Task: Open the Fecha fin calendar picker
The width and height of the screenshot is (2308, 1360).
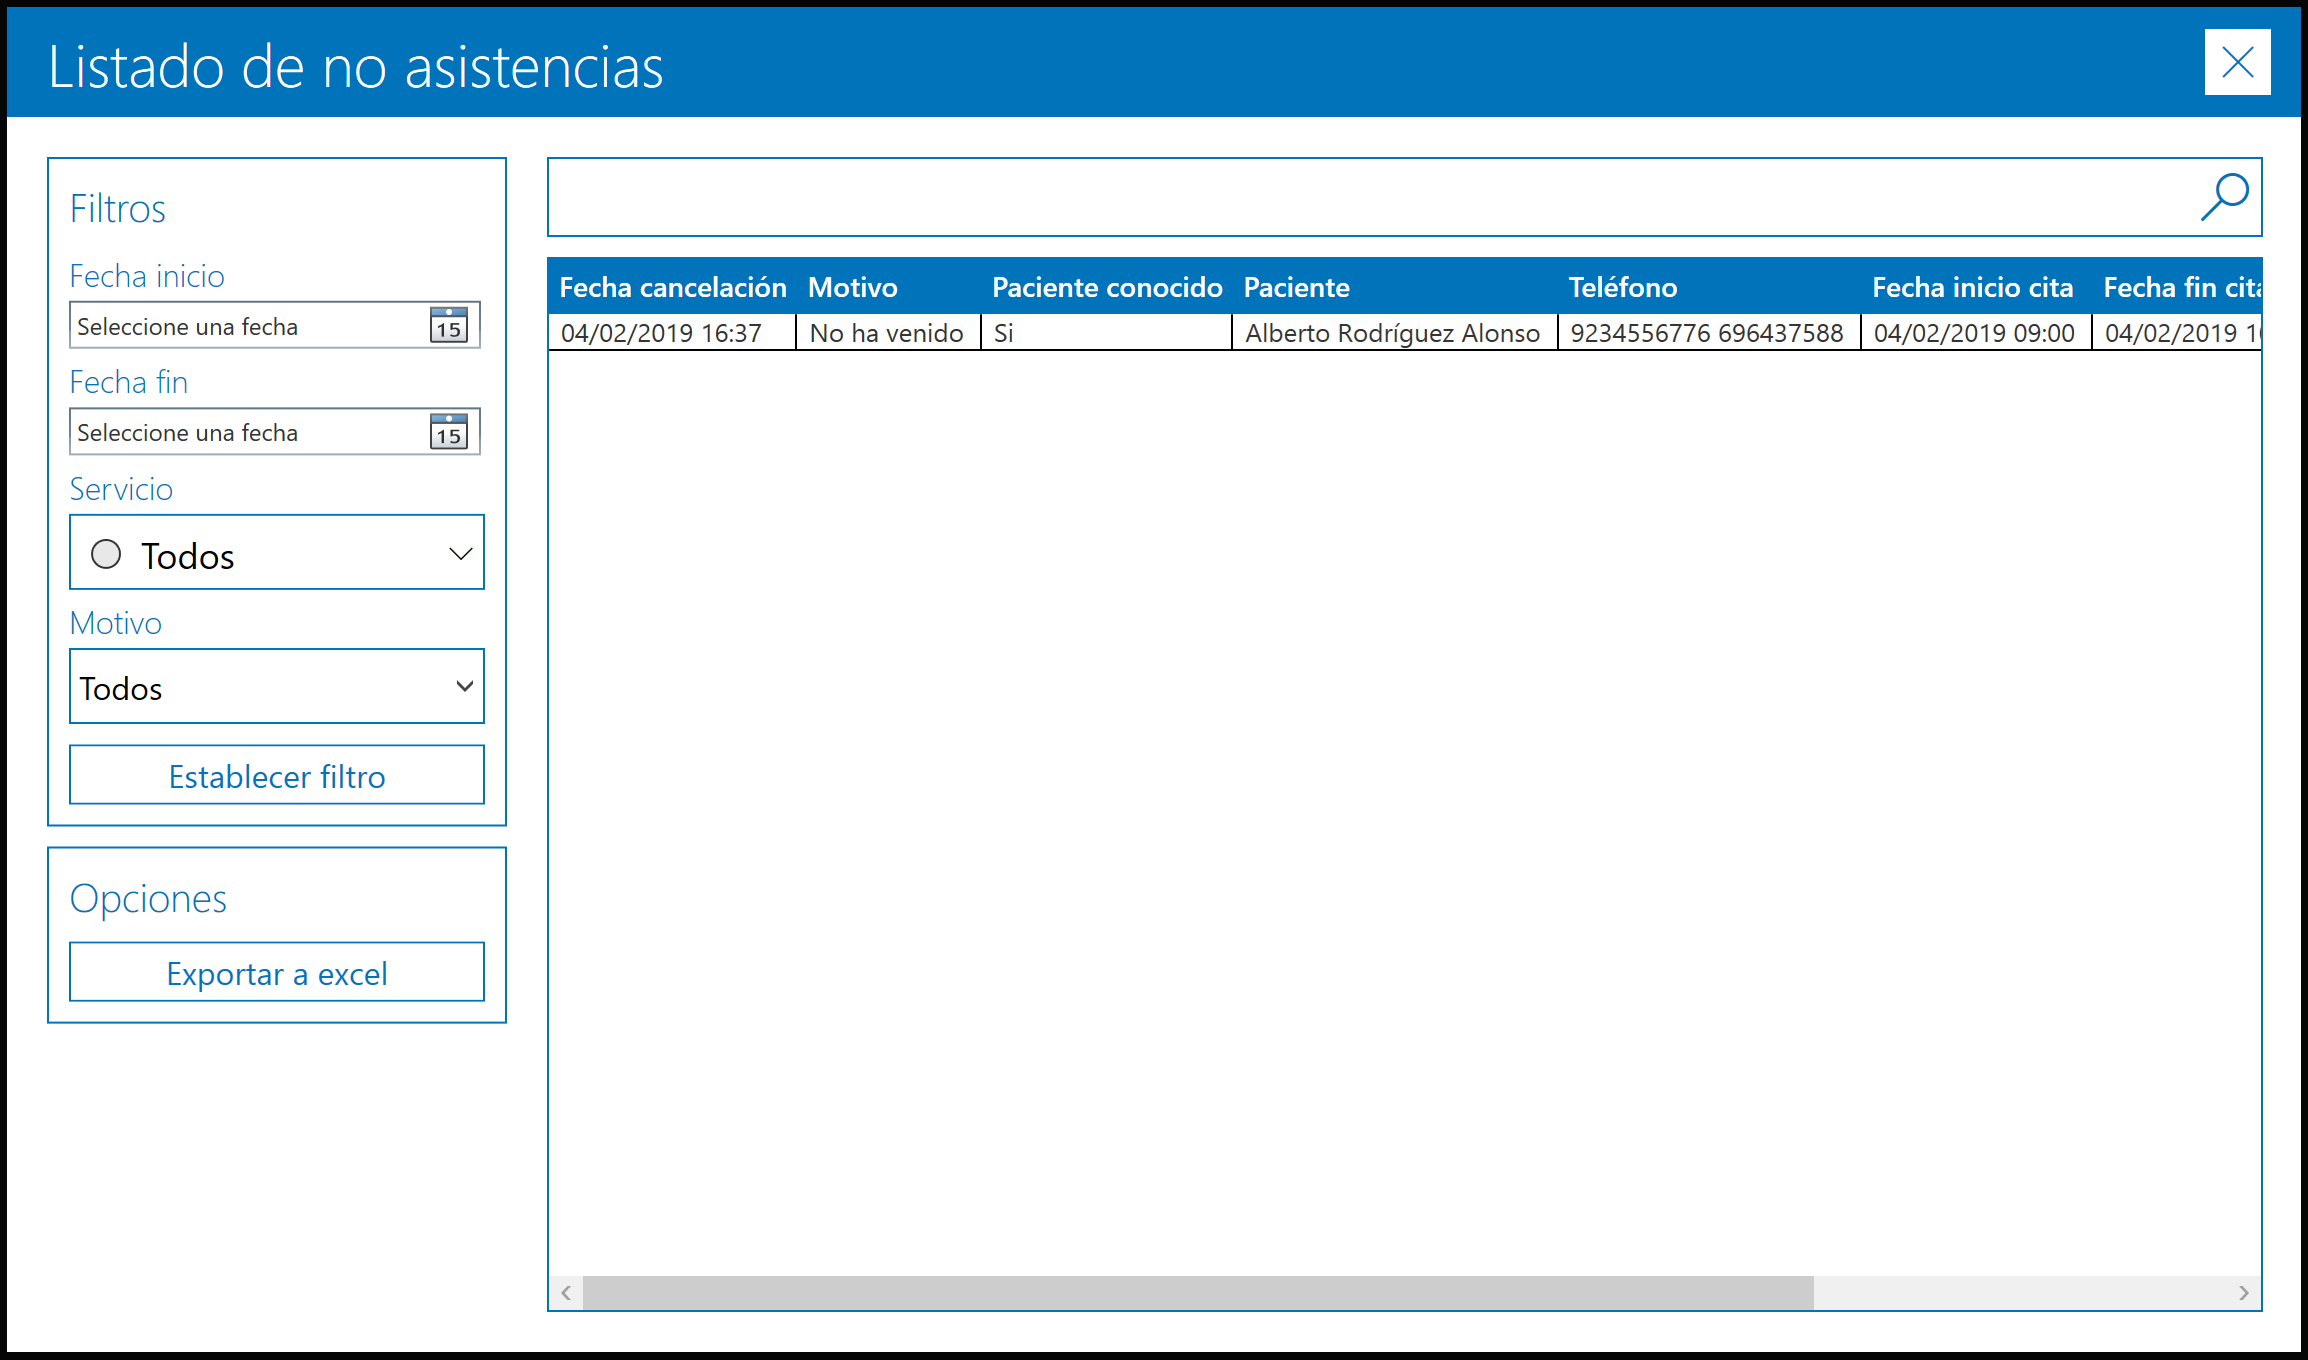Action: (449, 431)
